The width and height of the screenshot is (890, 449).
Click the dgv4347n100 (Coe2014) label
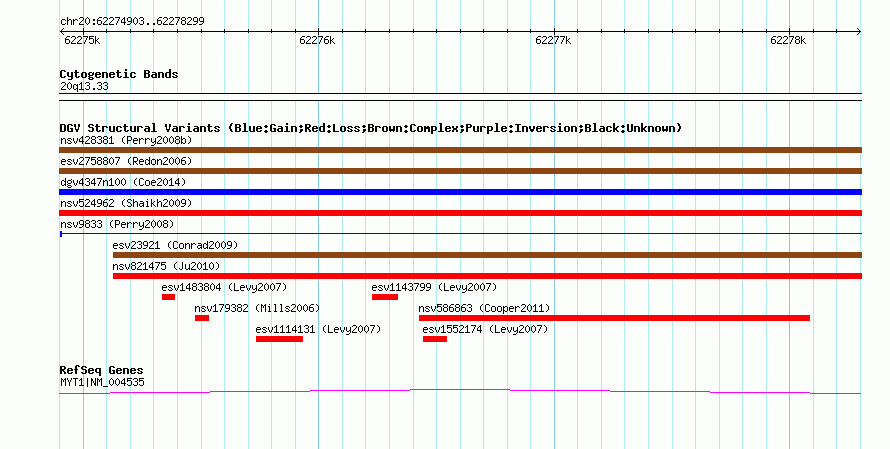[123, 182]
